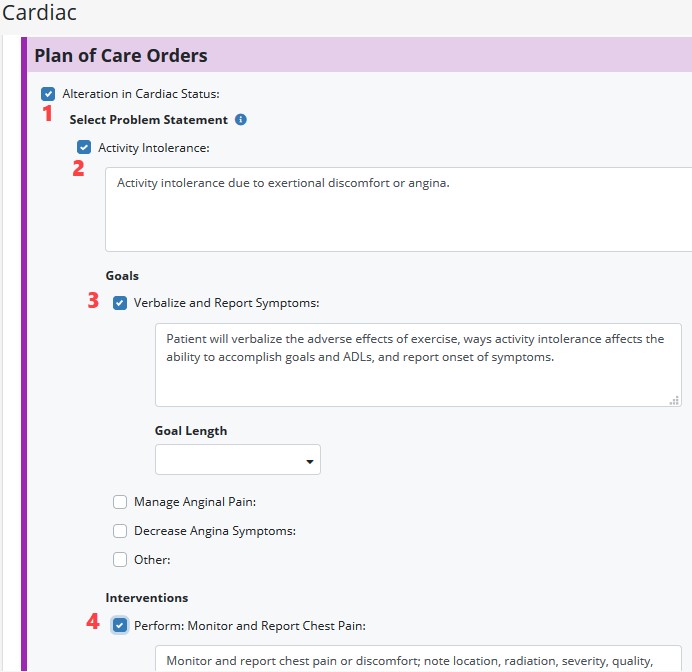Screen dimensions: 692x672
Task: Click the Cardiac page heading
Action: 40,14
